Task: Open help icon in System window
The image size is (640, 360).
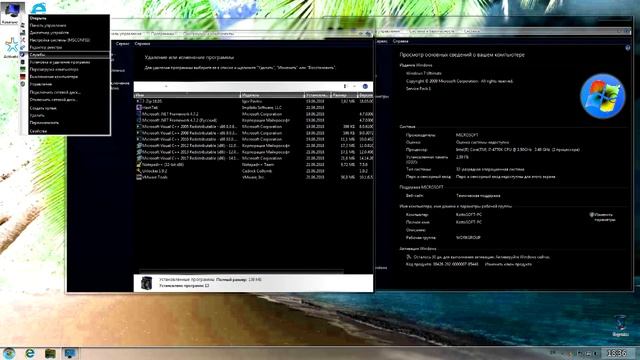Action: pyautogui.click(x=628, y=48)
